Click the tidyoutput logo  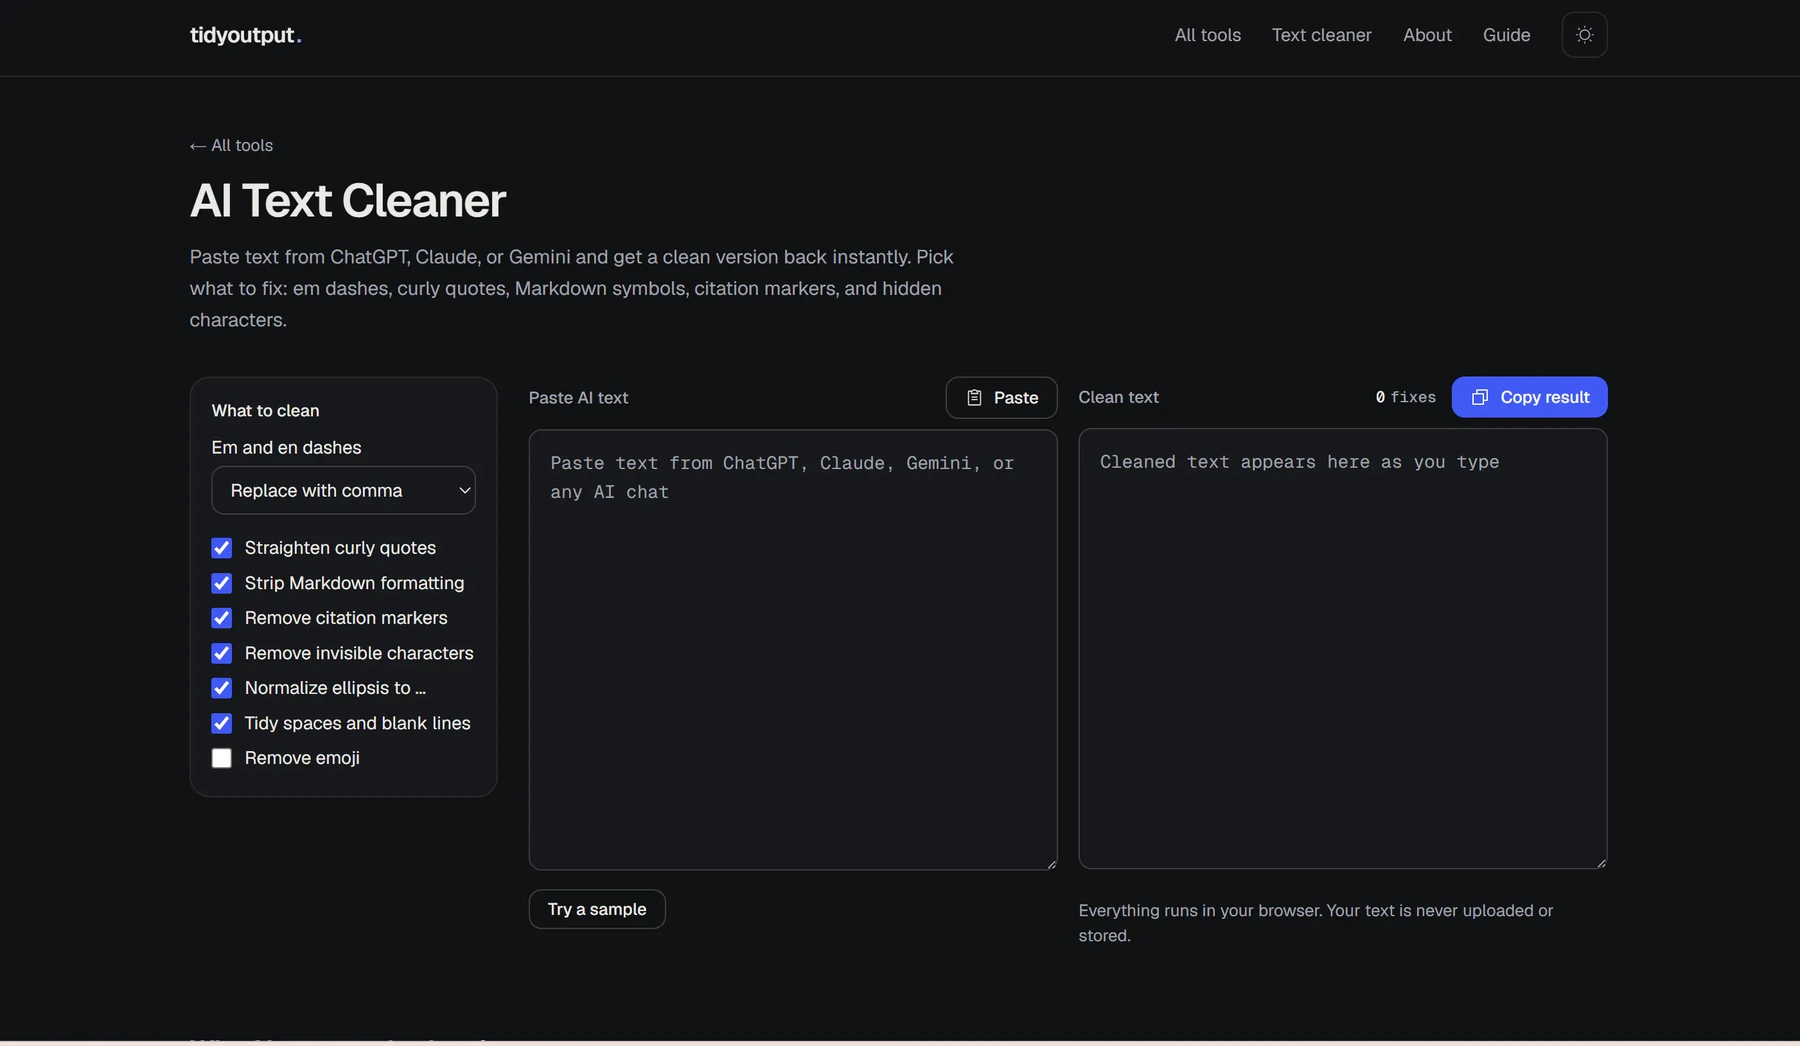[245, 35]
